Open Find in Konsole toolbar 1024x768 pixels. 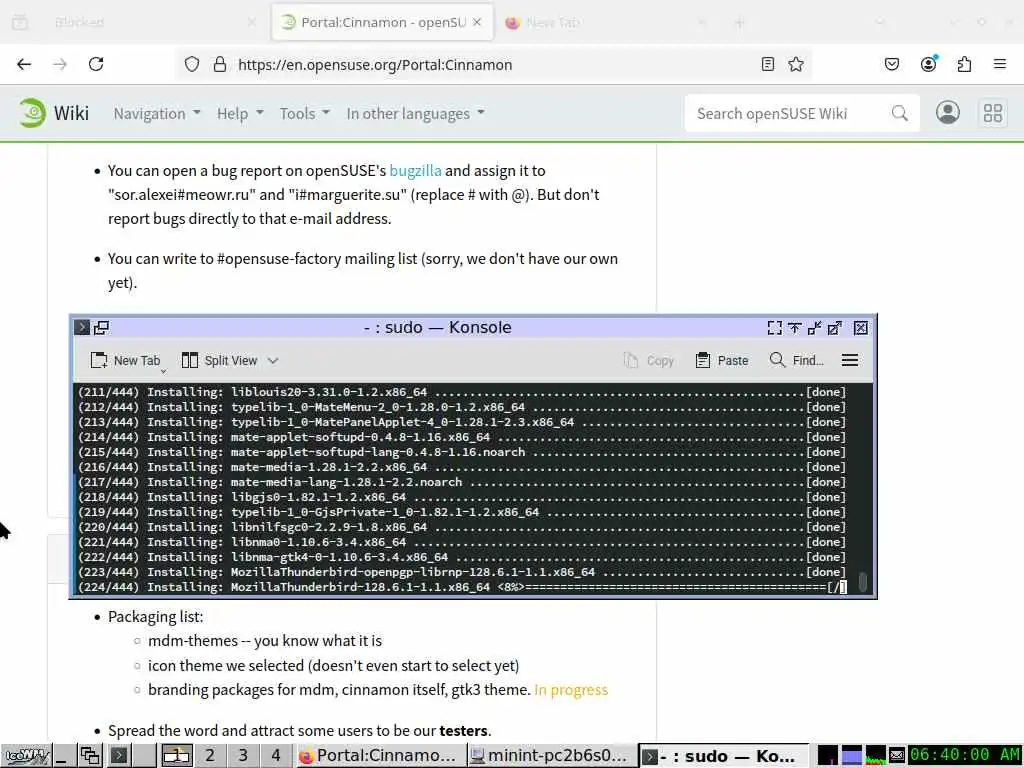[x=797, y=360]
